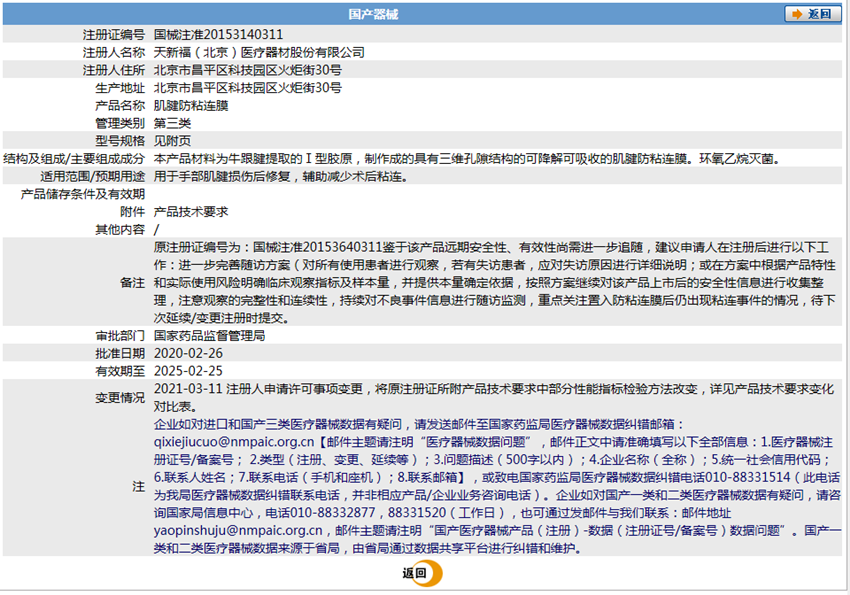Viewport: 850px width, 595px height.
Task: Click the 注册证编号 field label
Action: (114, 35)
